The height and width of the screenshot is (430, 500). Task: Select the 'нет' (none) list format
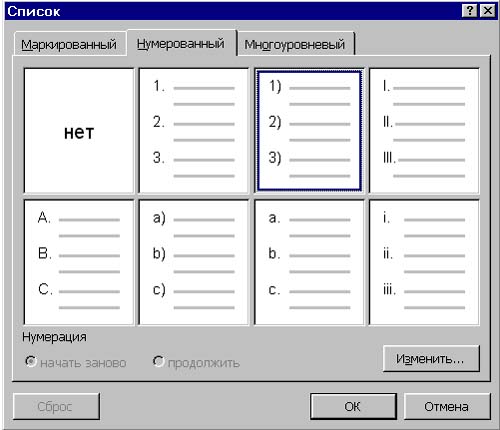[79, 131]
